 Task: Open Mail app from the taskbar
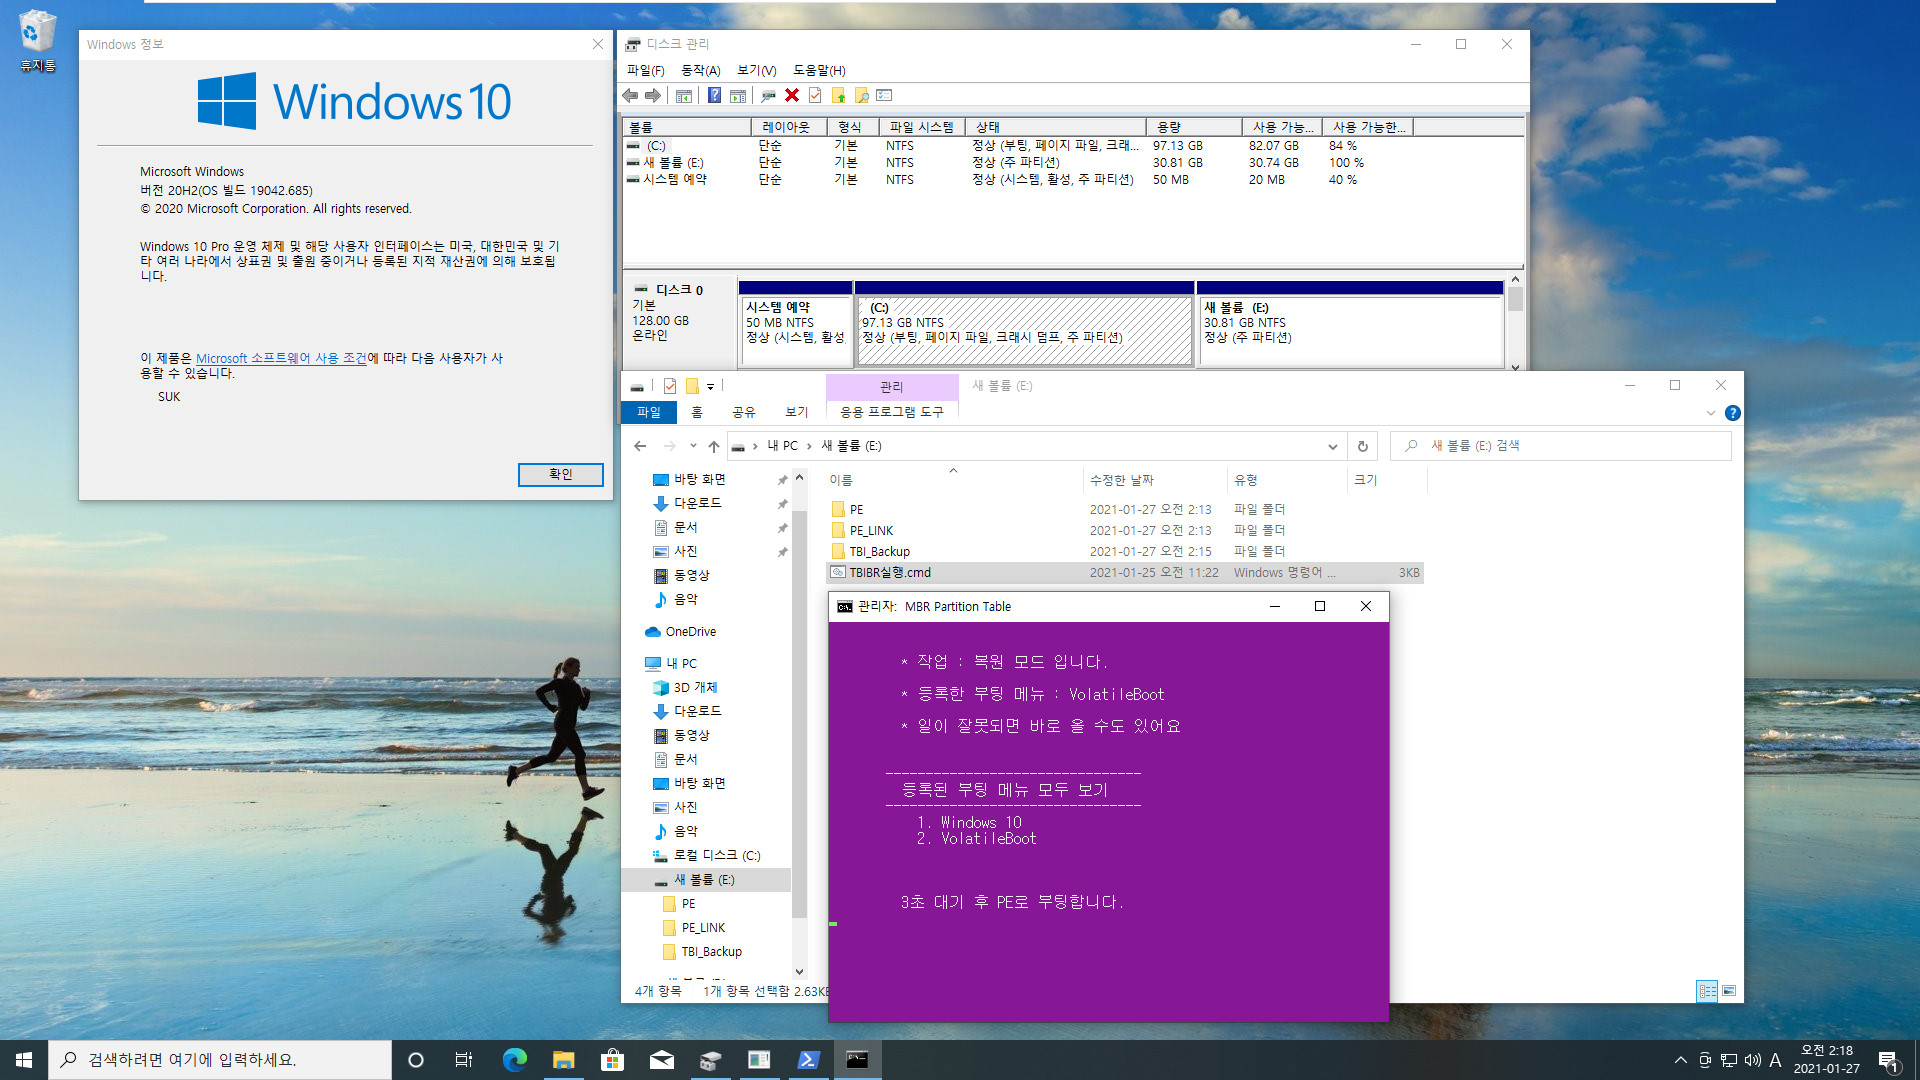click(x=661, y=1060)
